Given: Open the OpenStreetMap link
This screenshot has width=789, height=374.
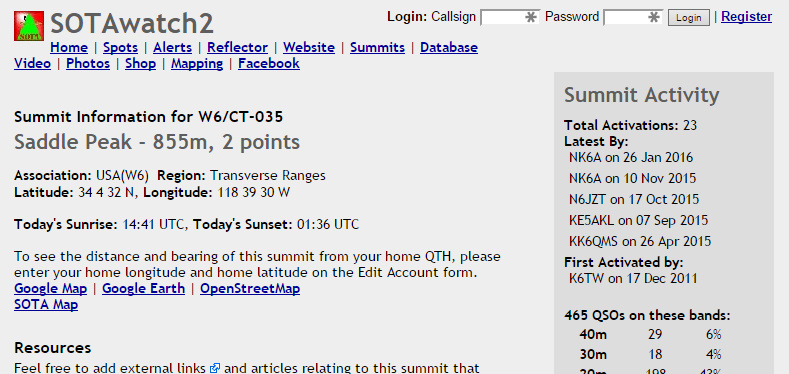Looking at the screenshot, I should [x=250, y=288].
